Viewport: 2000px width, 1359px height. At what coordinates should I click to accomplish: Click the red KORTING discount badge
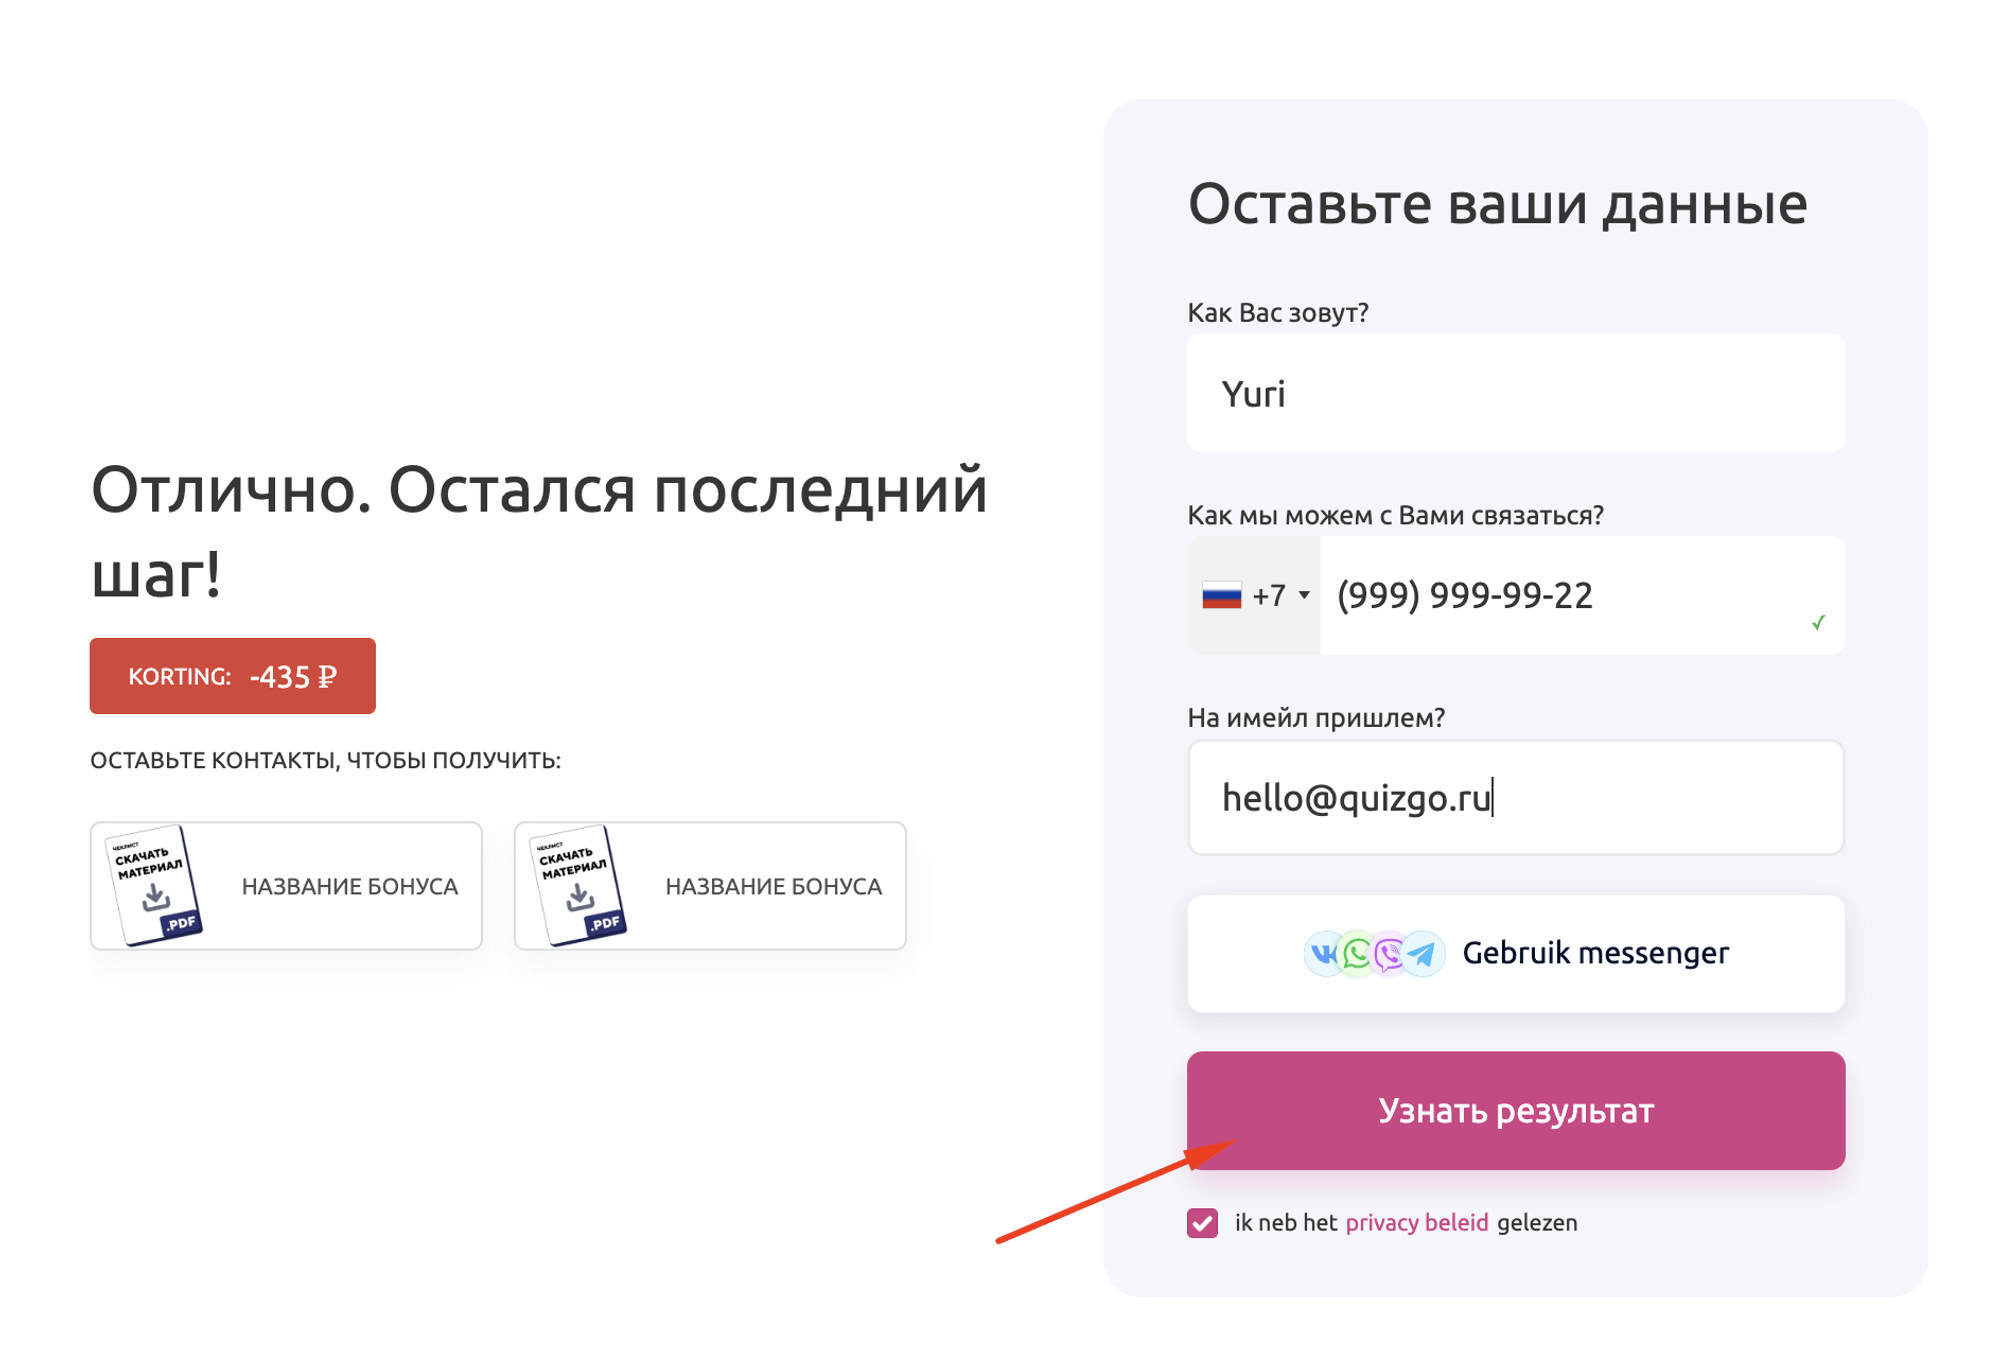pyautogui.click(x=232, y=676)
